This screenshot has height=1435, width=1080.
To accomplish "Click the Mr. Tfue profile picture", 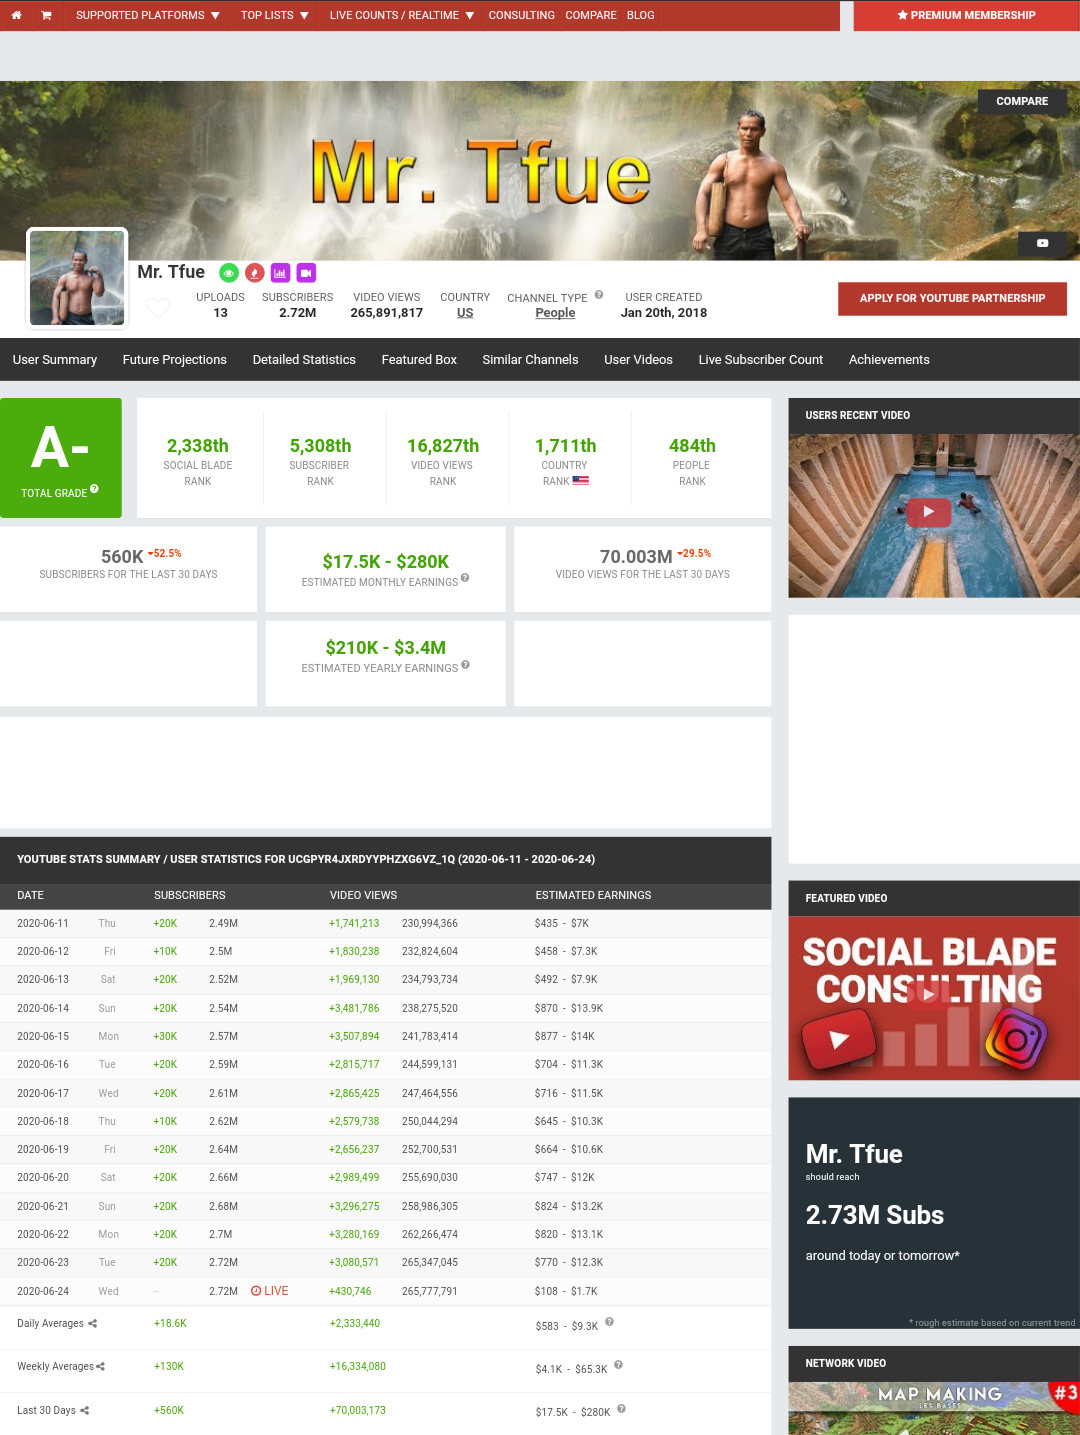I will [77, 278].
